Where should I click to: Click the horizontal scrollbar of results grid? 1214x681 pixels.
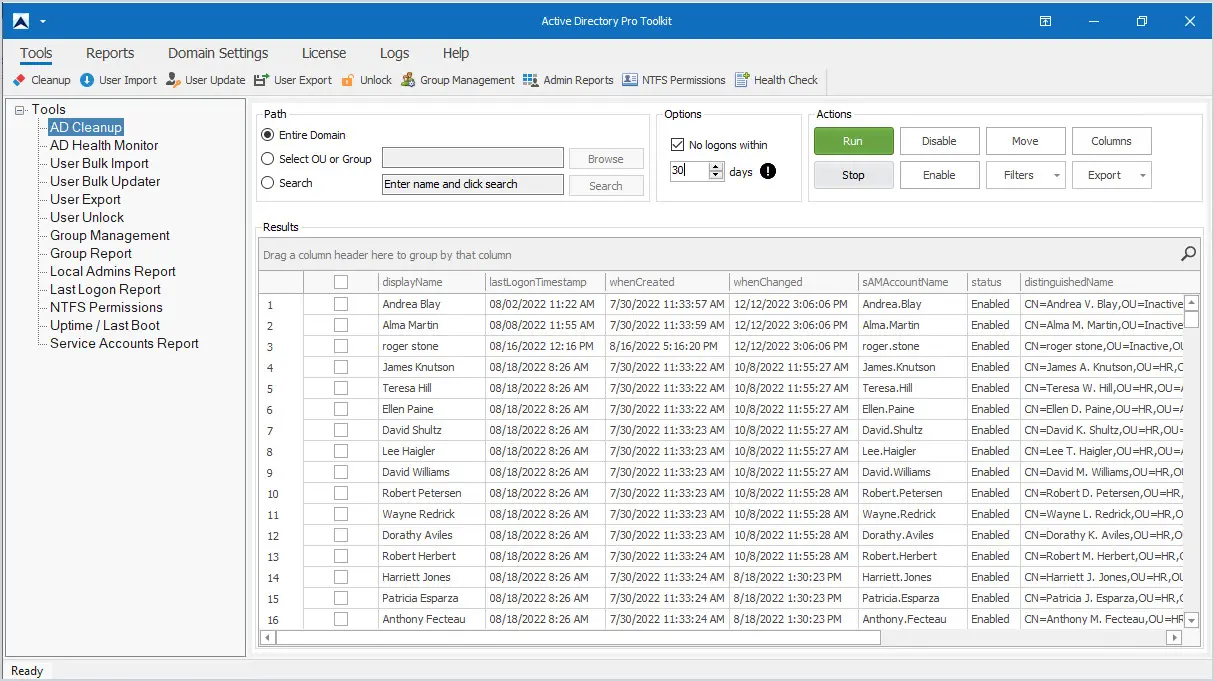(x=578, y=637)
